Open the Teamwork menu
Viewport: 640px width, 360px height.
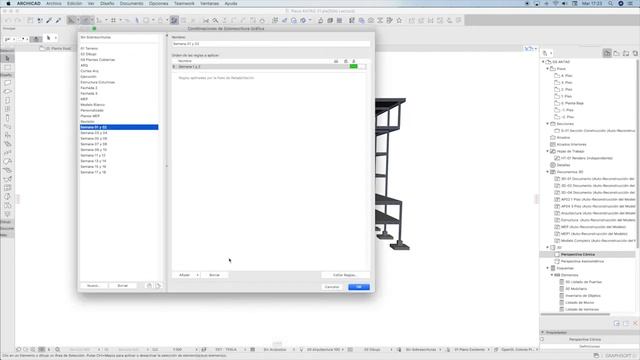(184, 3)
